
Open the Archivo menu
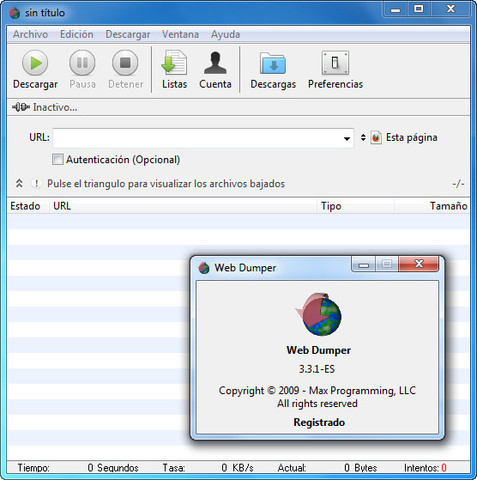(30, 34)
